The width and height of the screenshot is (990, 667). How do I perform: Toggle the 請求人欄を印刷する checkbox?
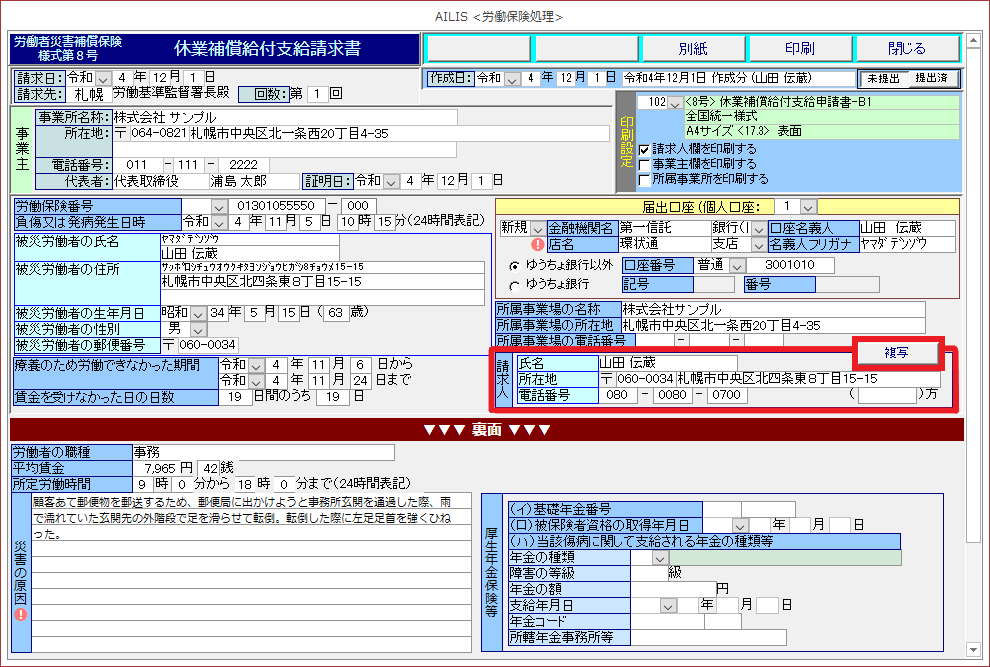pyautogui.click(x=644, y=149)
